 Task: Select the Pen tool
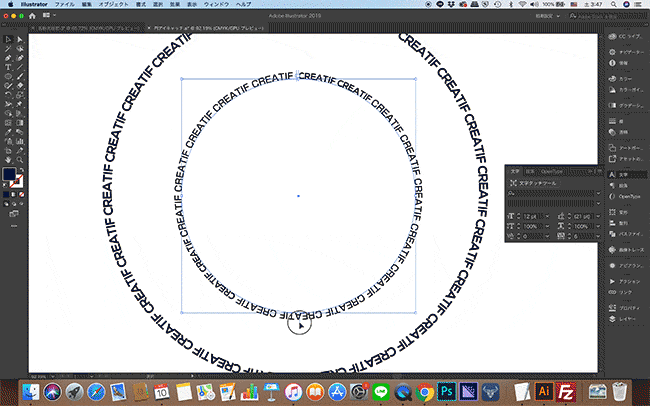pos(8,58)
